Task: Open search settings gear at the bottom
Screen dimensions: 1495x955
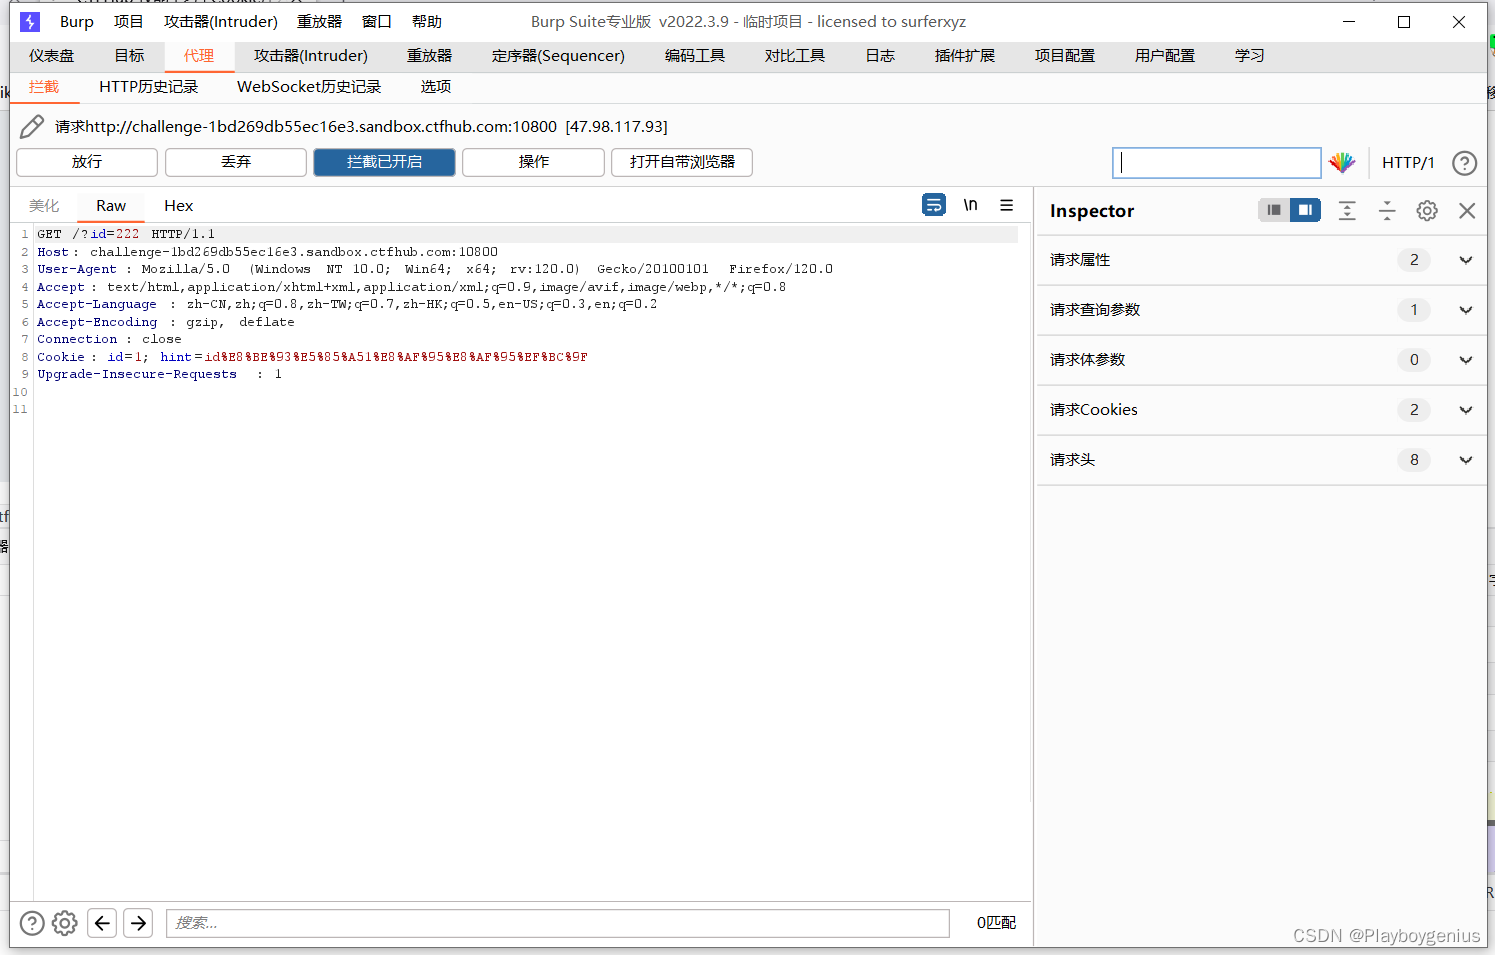Action: point(65,923)
